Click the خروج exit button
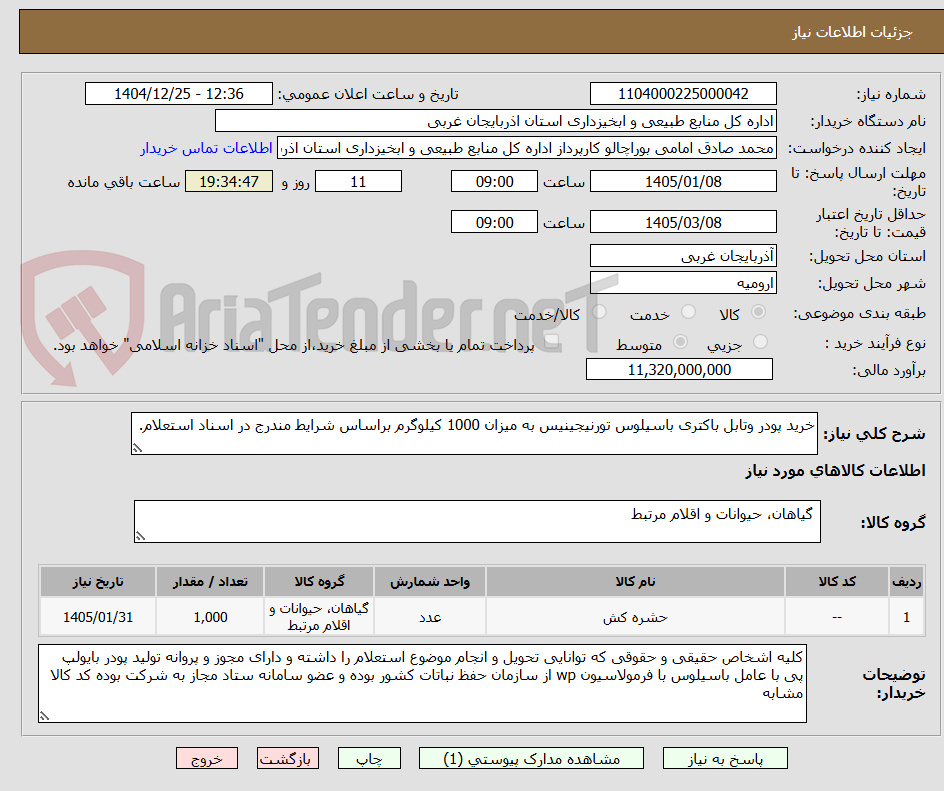944x791 pixels. (x=206, y=758)
